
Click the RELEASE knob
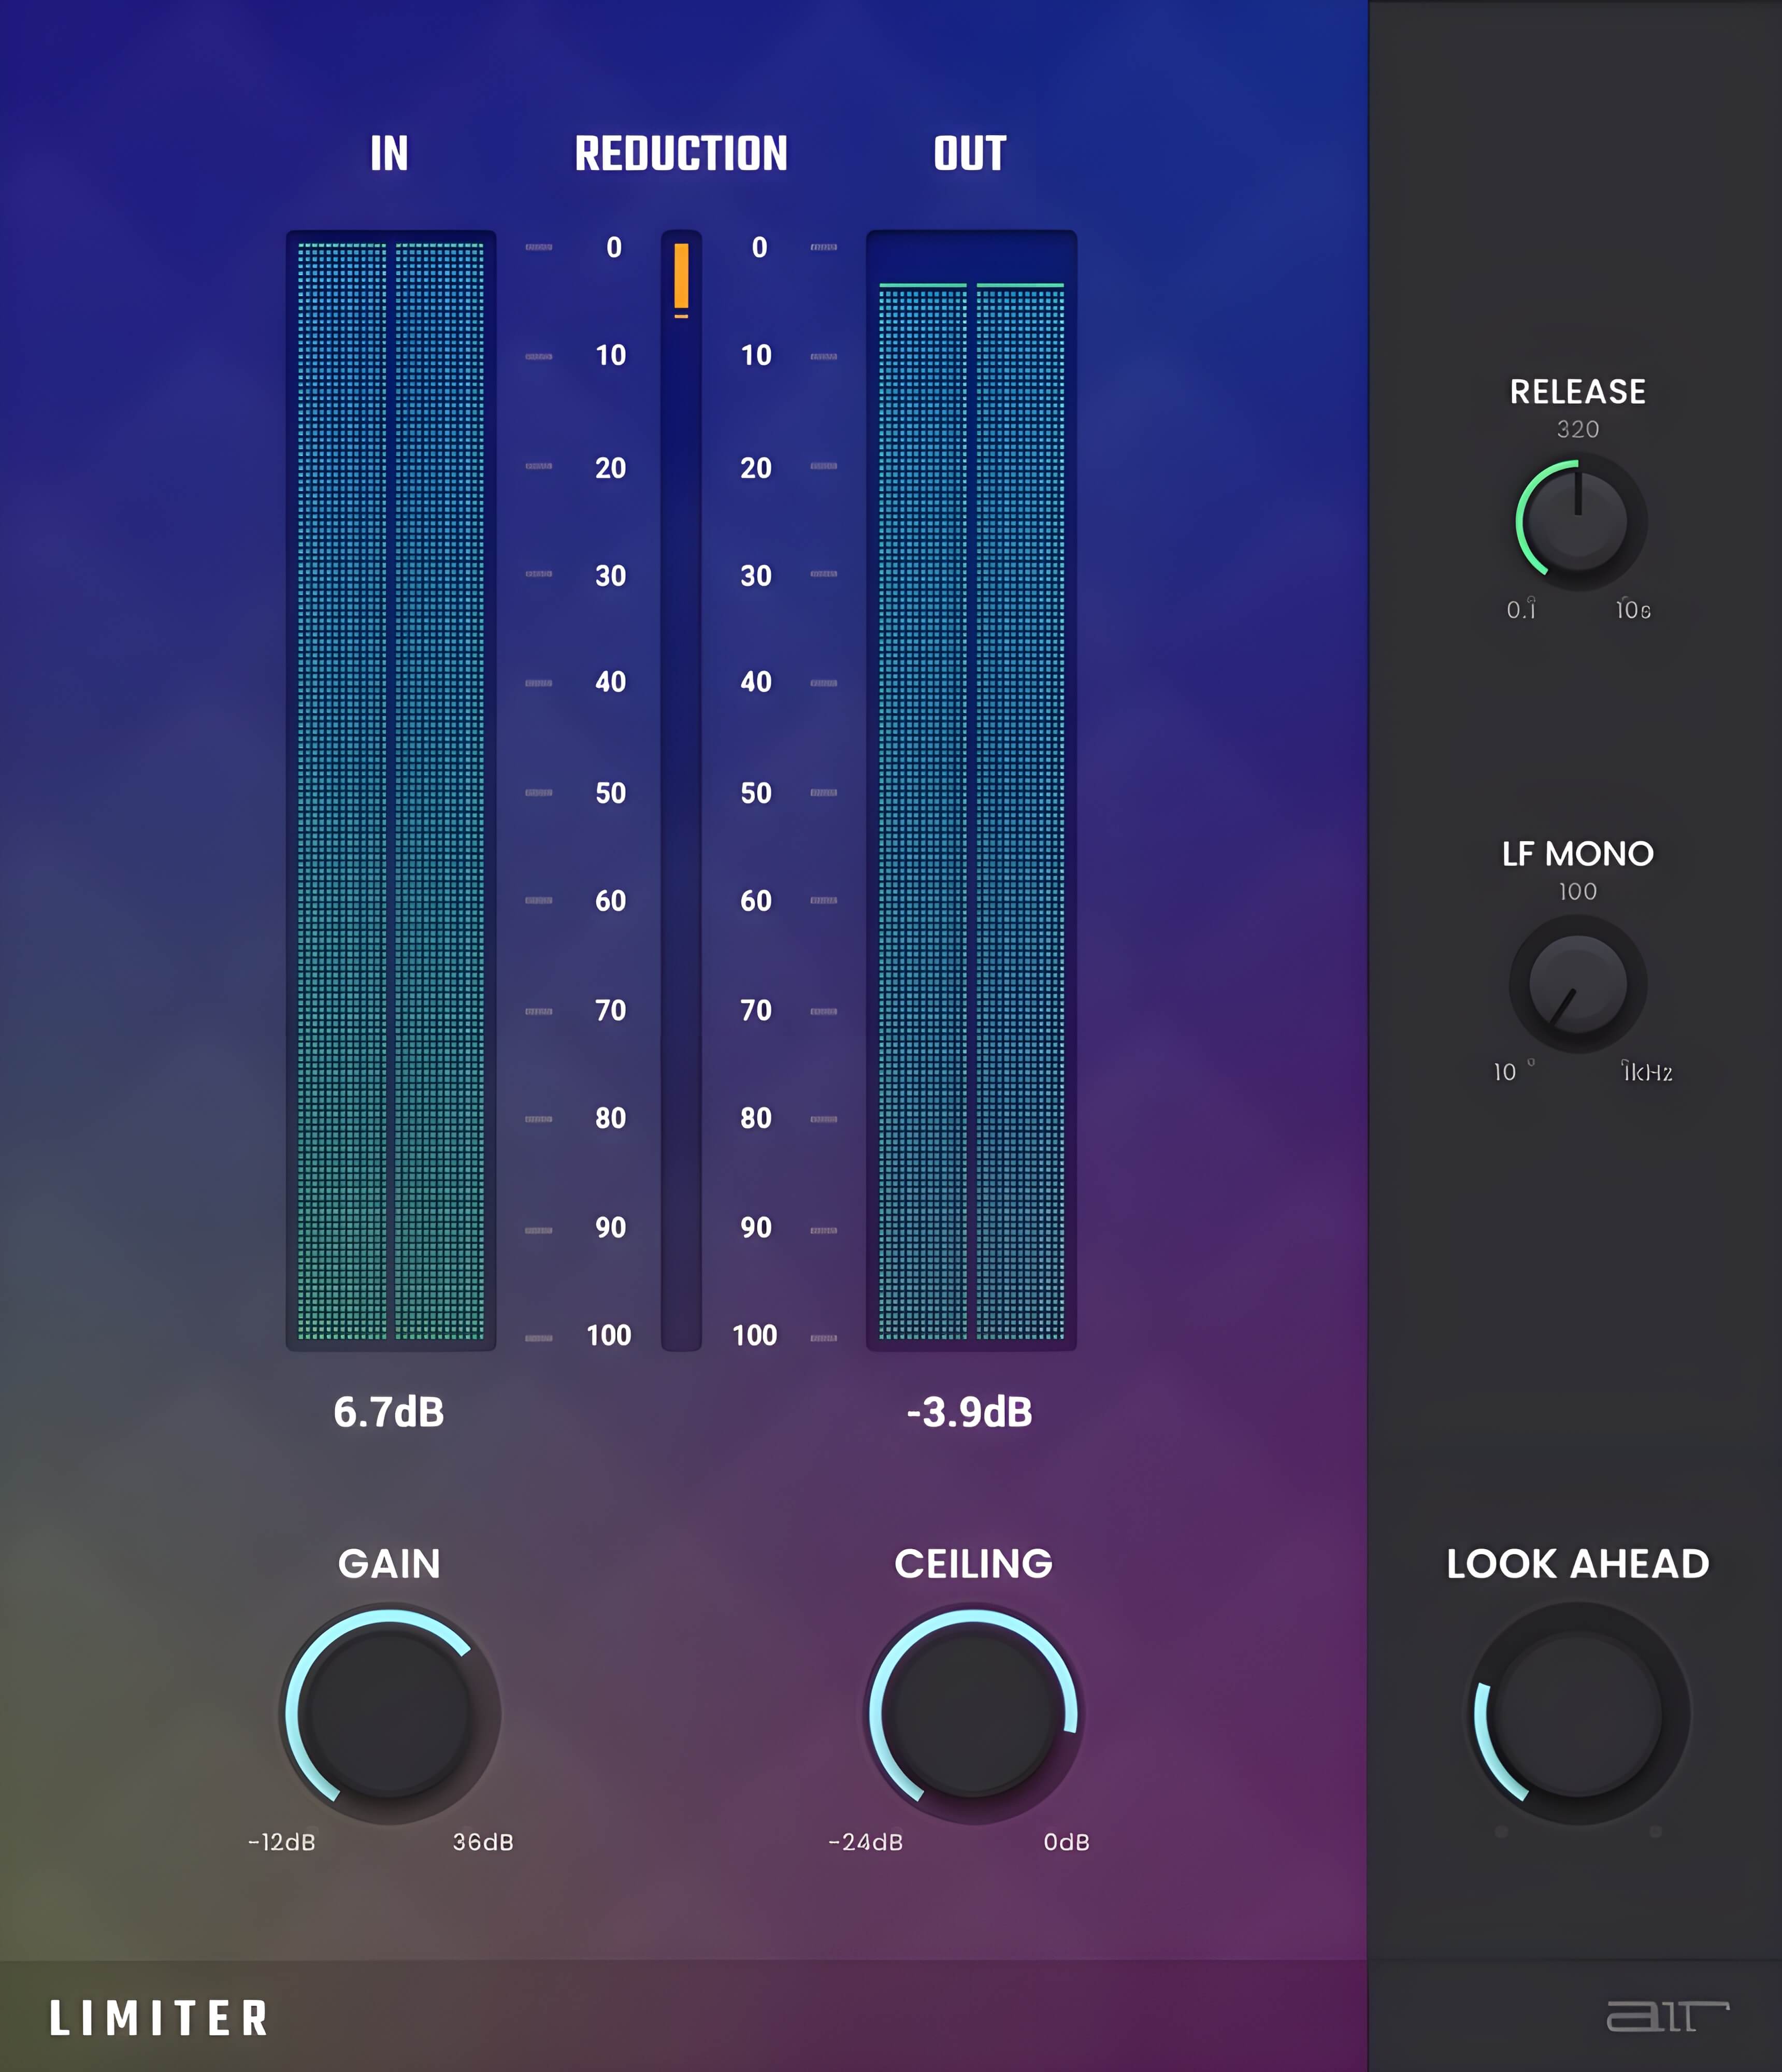[1578, 521]
